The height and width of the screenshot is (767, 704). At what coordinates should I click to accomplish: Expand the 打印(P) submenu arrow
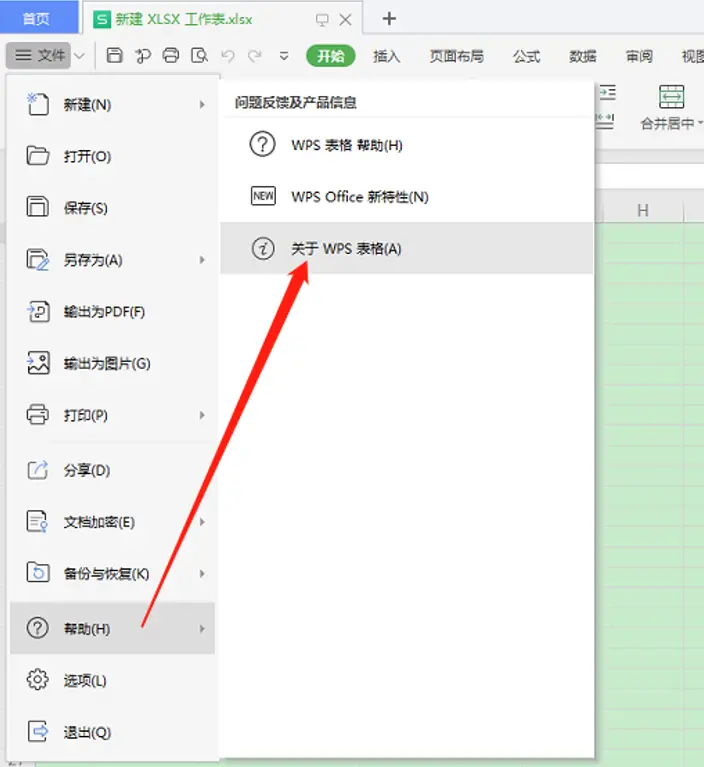click(202, 415)
